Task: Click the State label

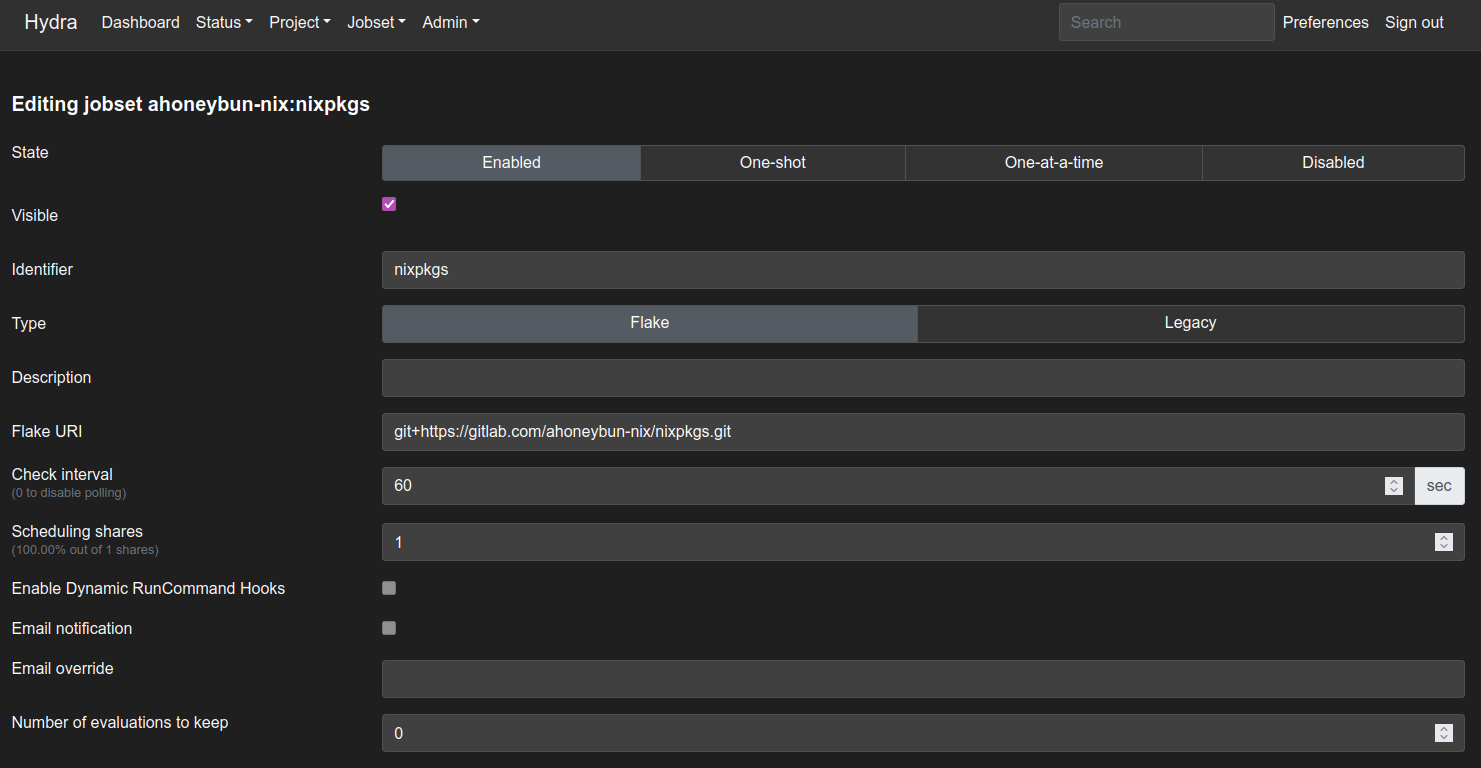Action: (30, 152)
